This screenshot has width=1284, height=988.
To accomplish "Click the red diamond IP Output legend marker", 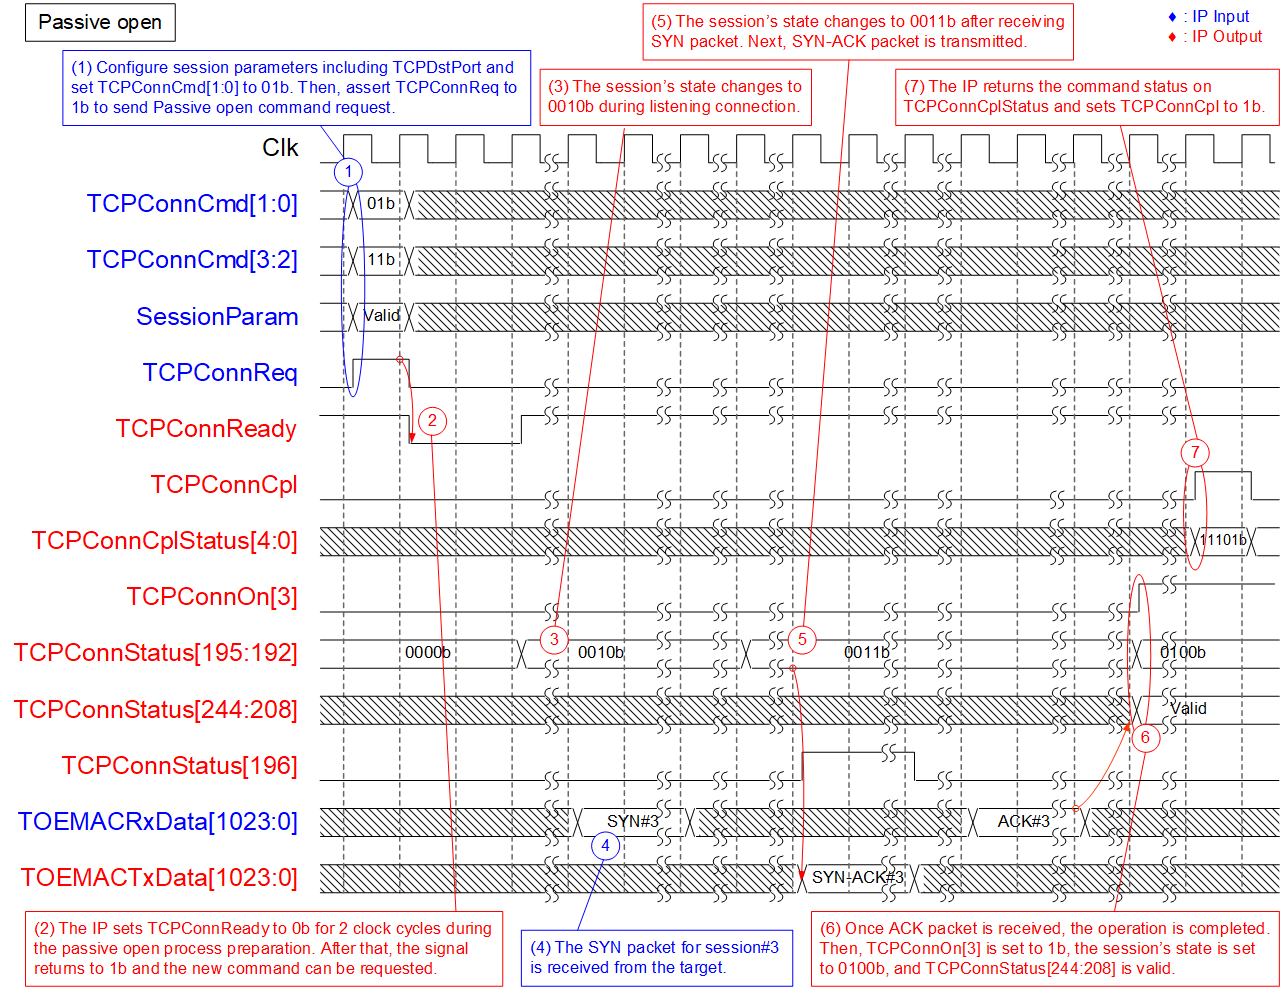I will 1172,37.
